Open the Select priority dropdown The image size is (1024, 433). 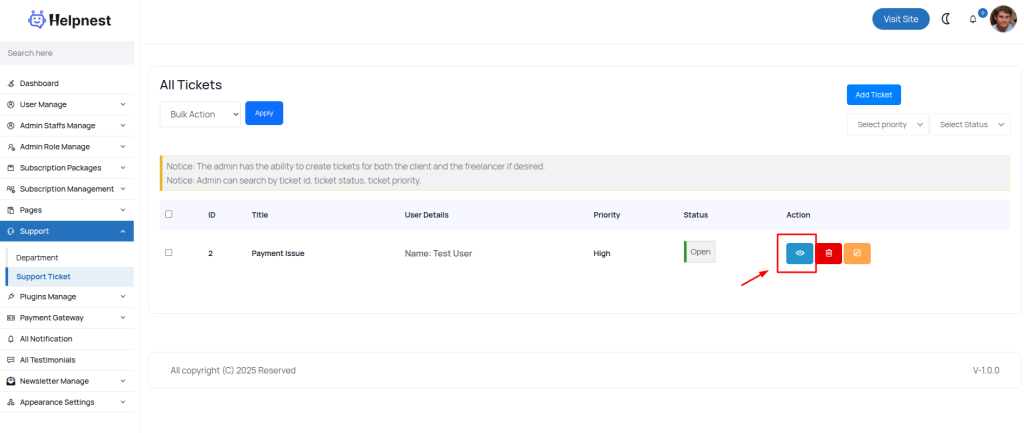(x=887, y=124)
